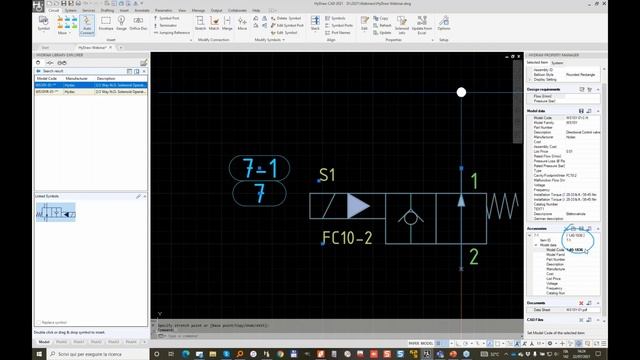Click the Terminator tool
Viewport: 640px width, 360px height.
(165, 25)
